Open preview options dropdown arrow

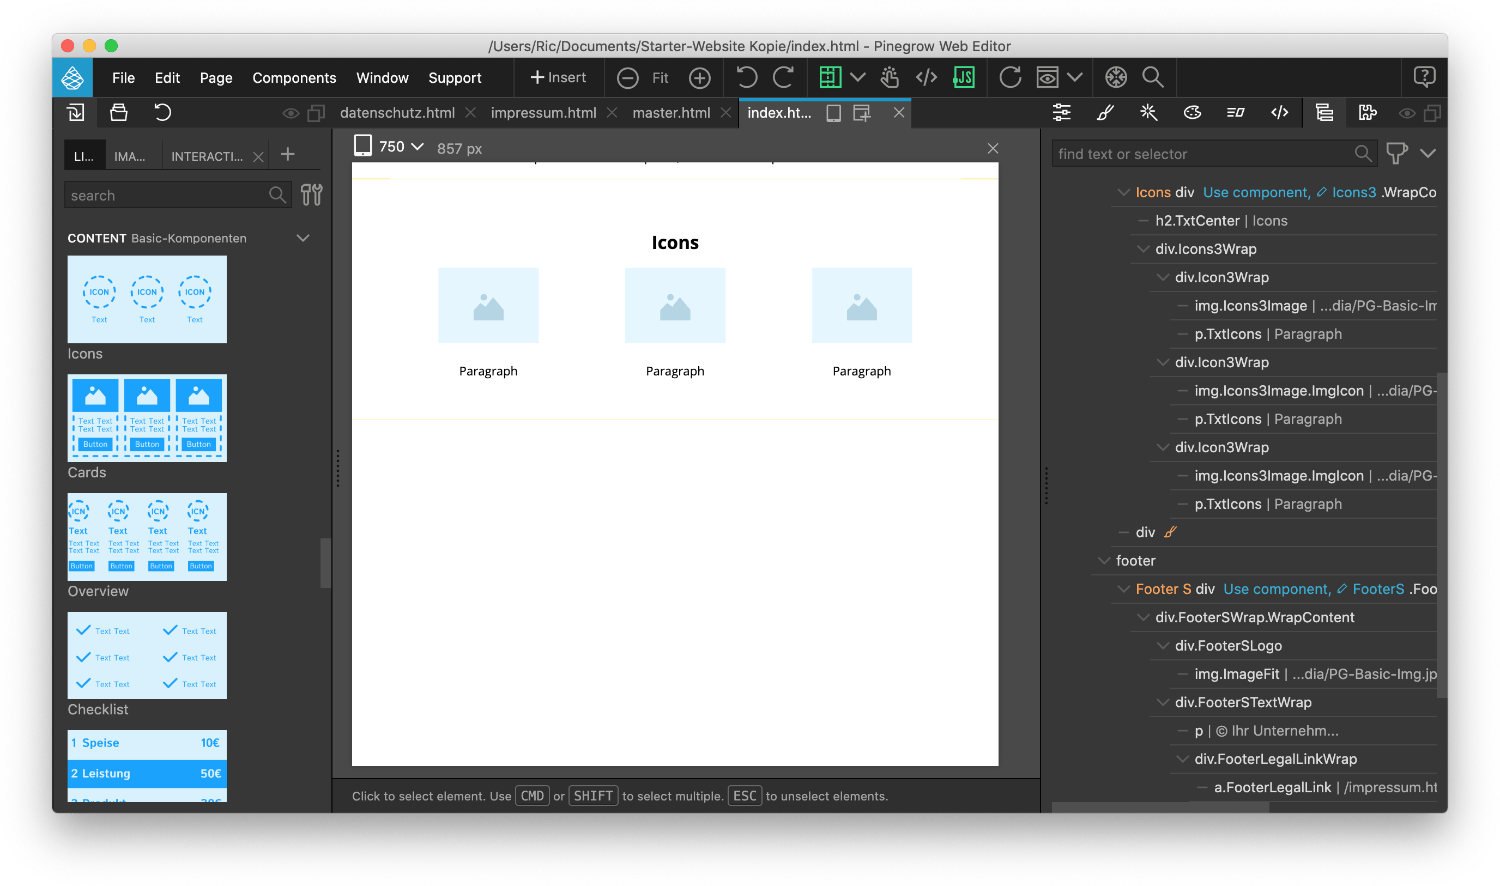(1075, 77)
